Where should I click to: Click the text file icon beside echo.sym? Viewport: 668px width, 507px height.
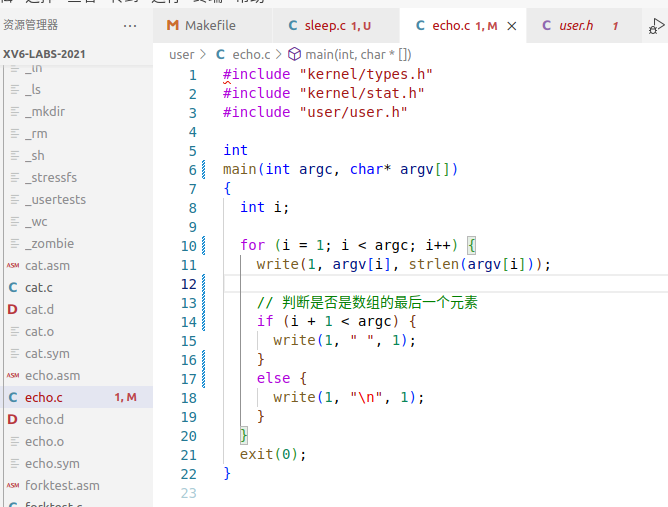click(13, 463)
